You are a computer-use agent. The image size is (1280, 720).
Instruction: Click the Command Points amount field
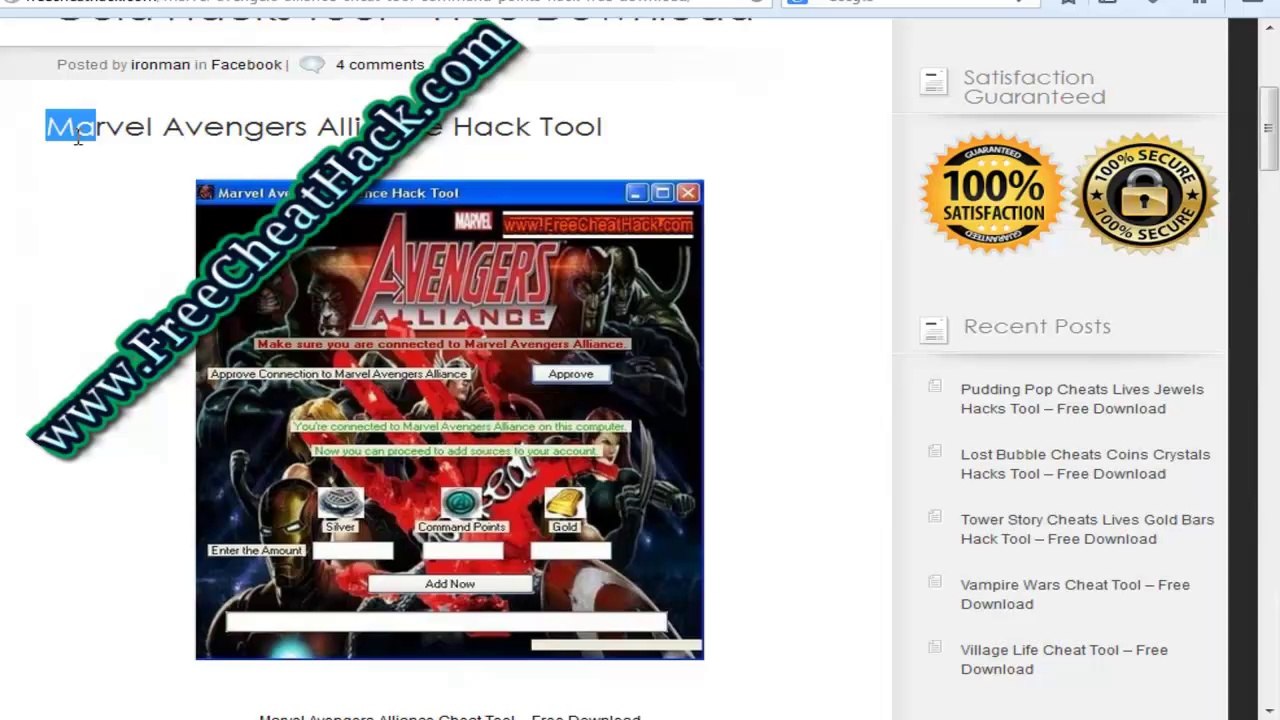(463, 551)
